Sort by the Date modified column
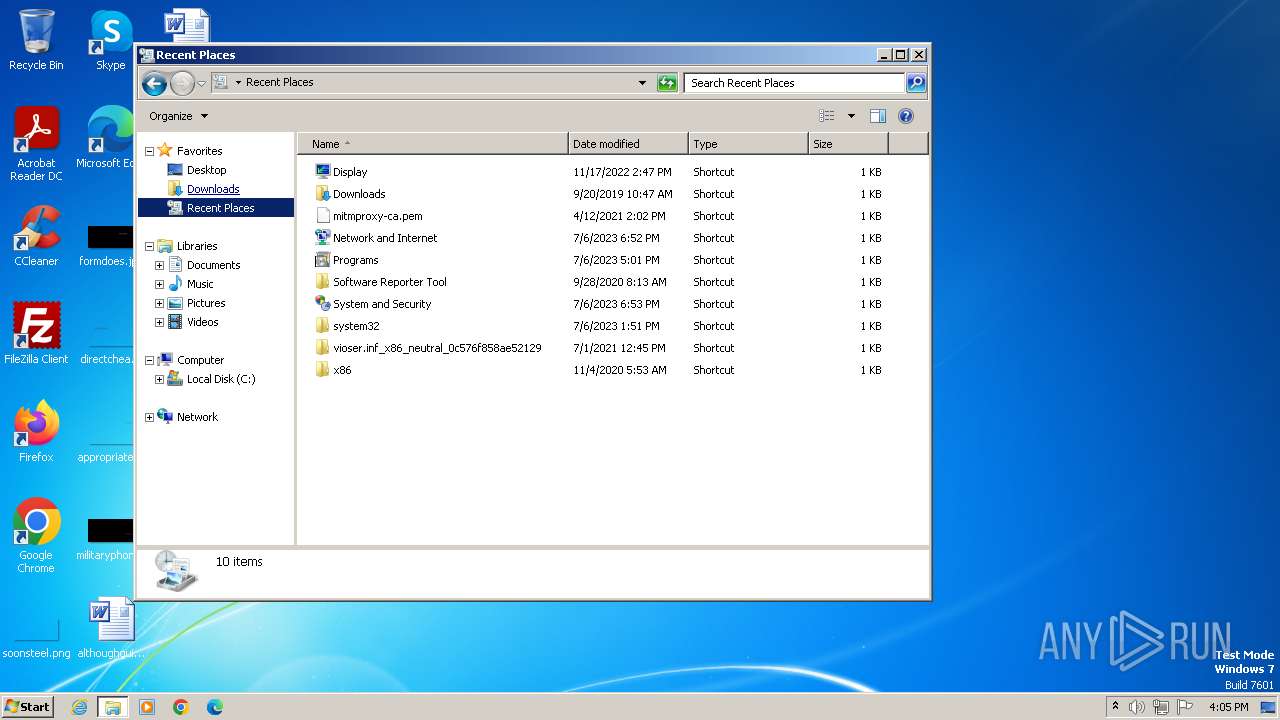Screen dimensions: 1280x720 [x=628, y=144]
